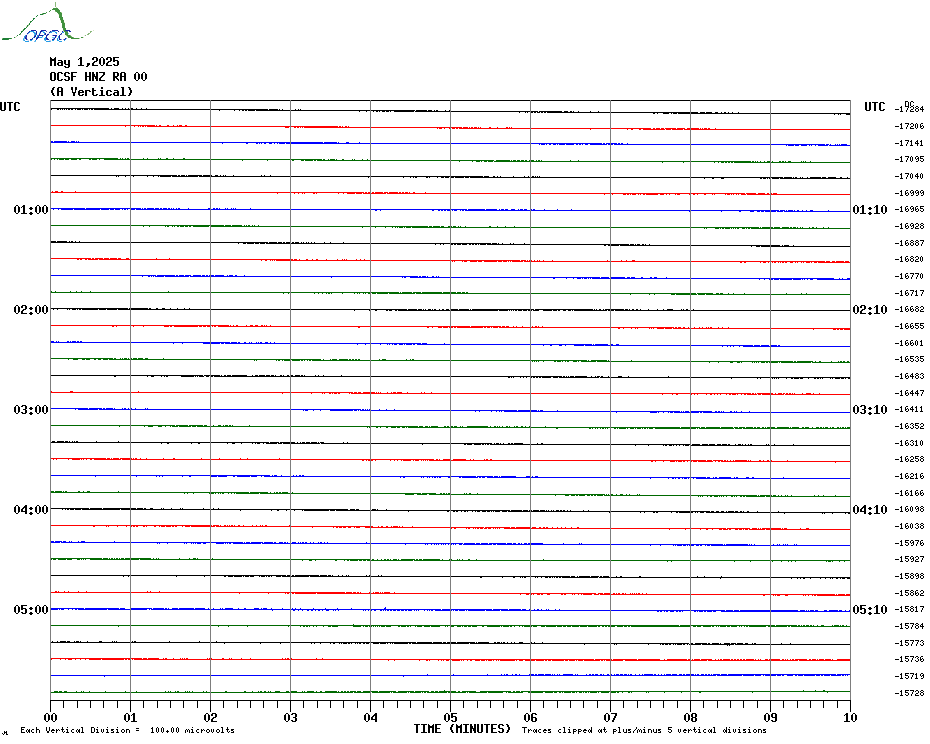Screen dimensions: 930x744
Task: Click the DC offset value -16166
Action: [909, 493]
